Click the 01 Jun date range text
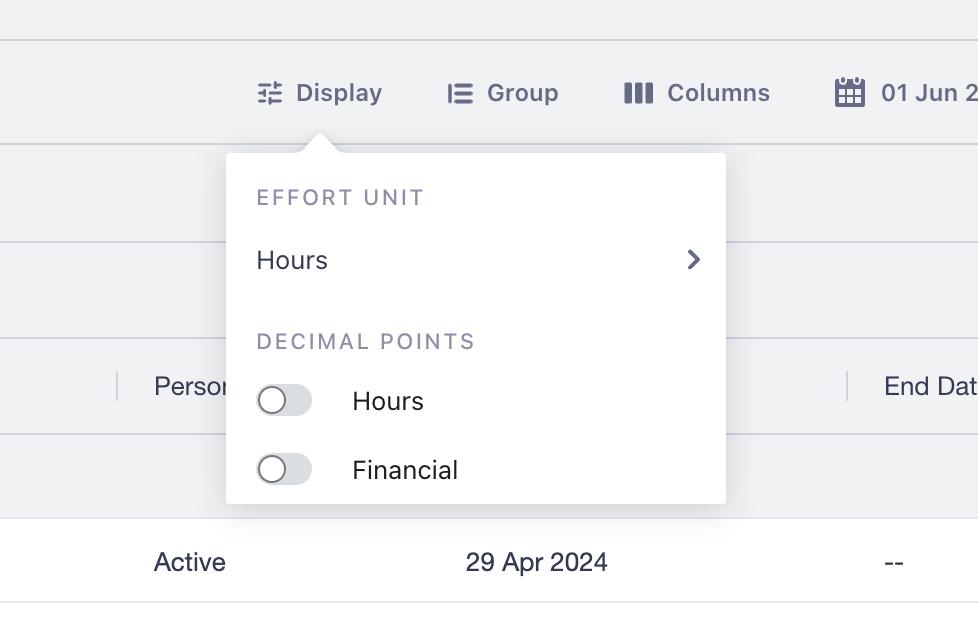The width and height of the screenshot is (978, 634). coord(929,93)
